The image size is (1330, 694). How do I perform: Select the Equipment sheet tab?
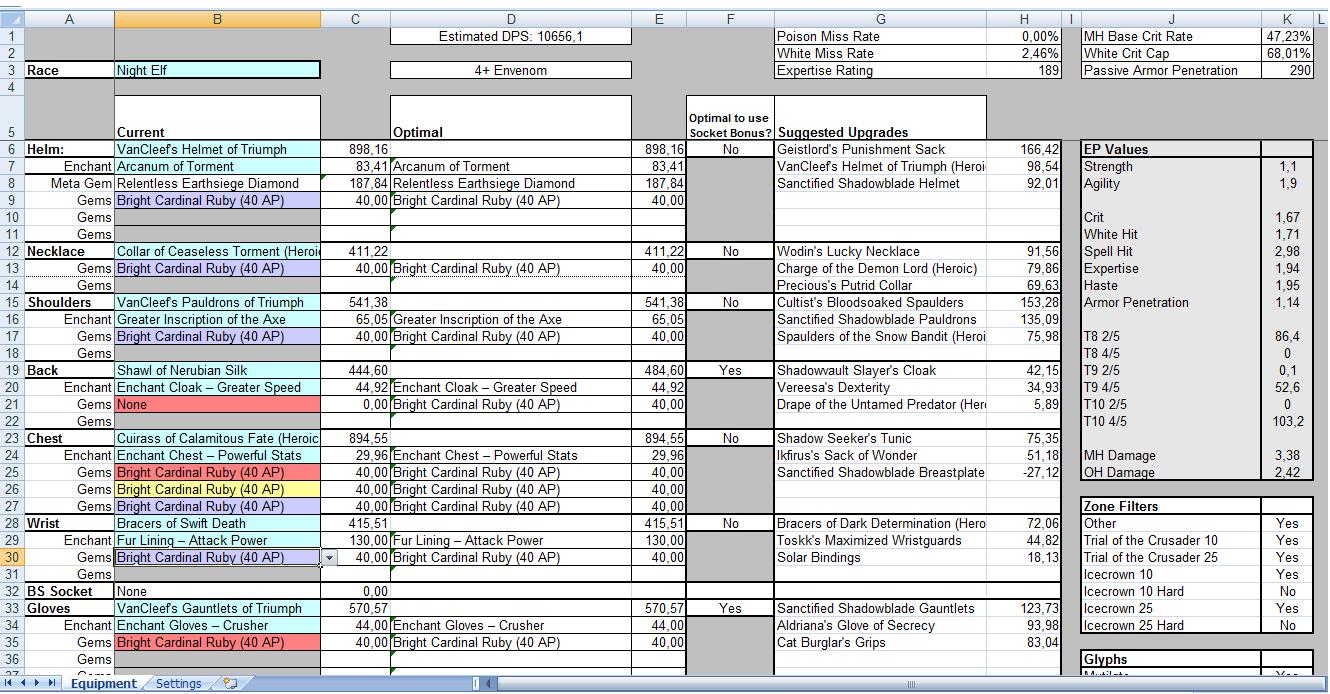coord(104,684)
